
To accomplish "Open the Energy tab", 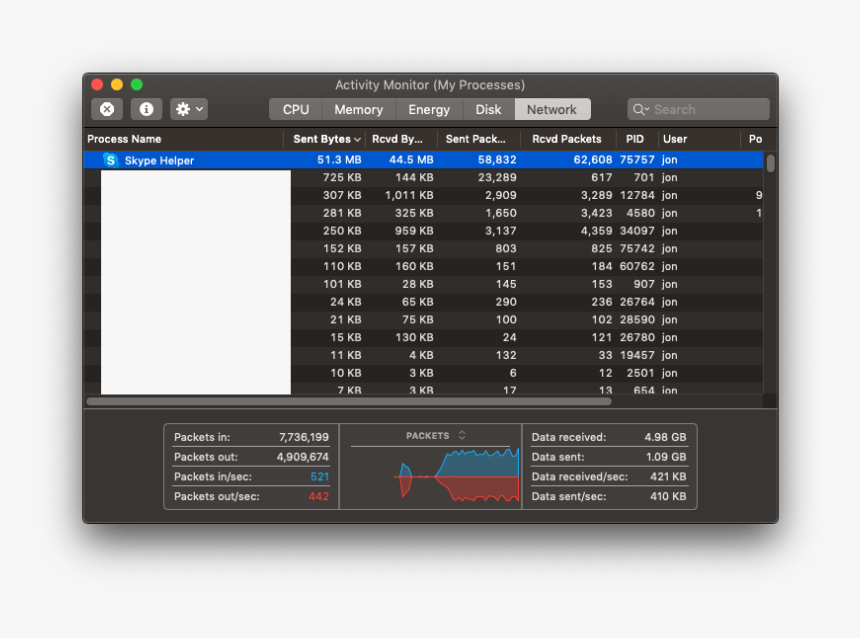I will pyautogui.click(x=429, y=109).
